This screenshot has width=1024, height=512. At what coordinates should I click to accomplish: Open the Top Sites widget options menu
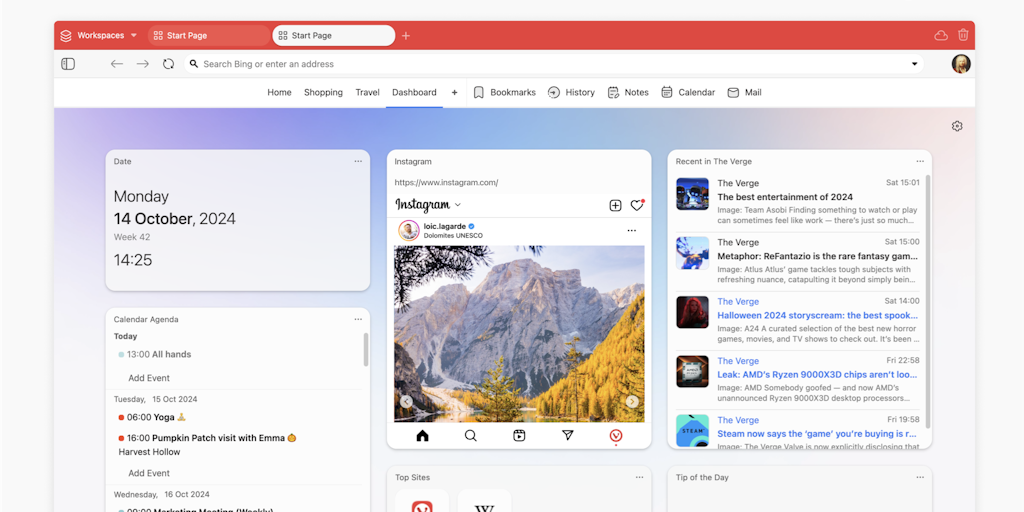[639, 477]
